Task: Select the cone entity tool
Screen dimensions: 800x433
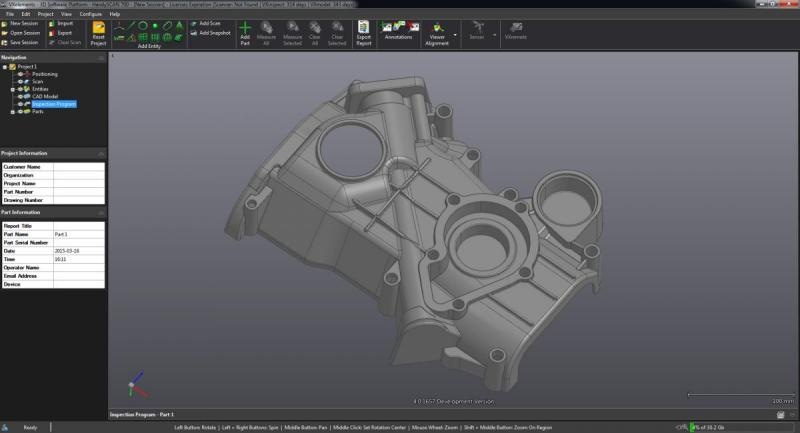Action: [179, 26]
